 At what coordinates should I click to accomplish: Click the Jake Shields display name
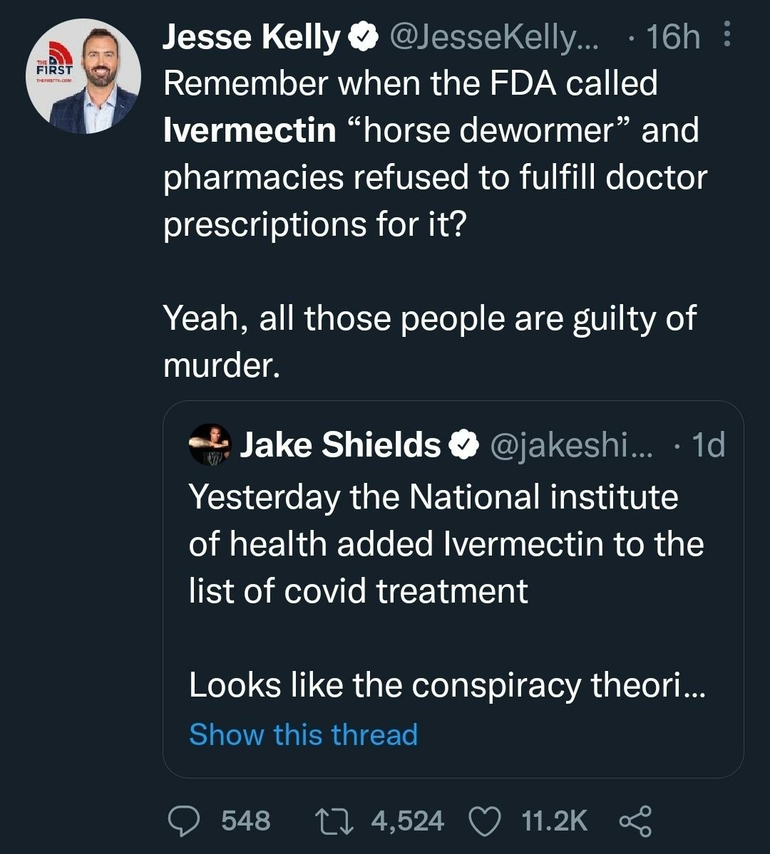tap(340, 446)
